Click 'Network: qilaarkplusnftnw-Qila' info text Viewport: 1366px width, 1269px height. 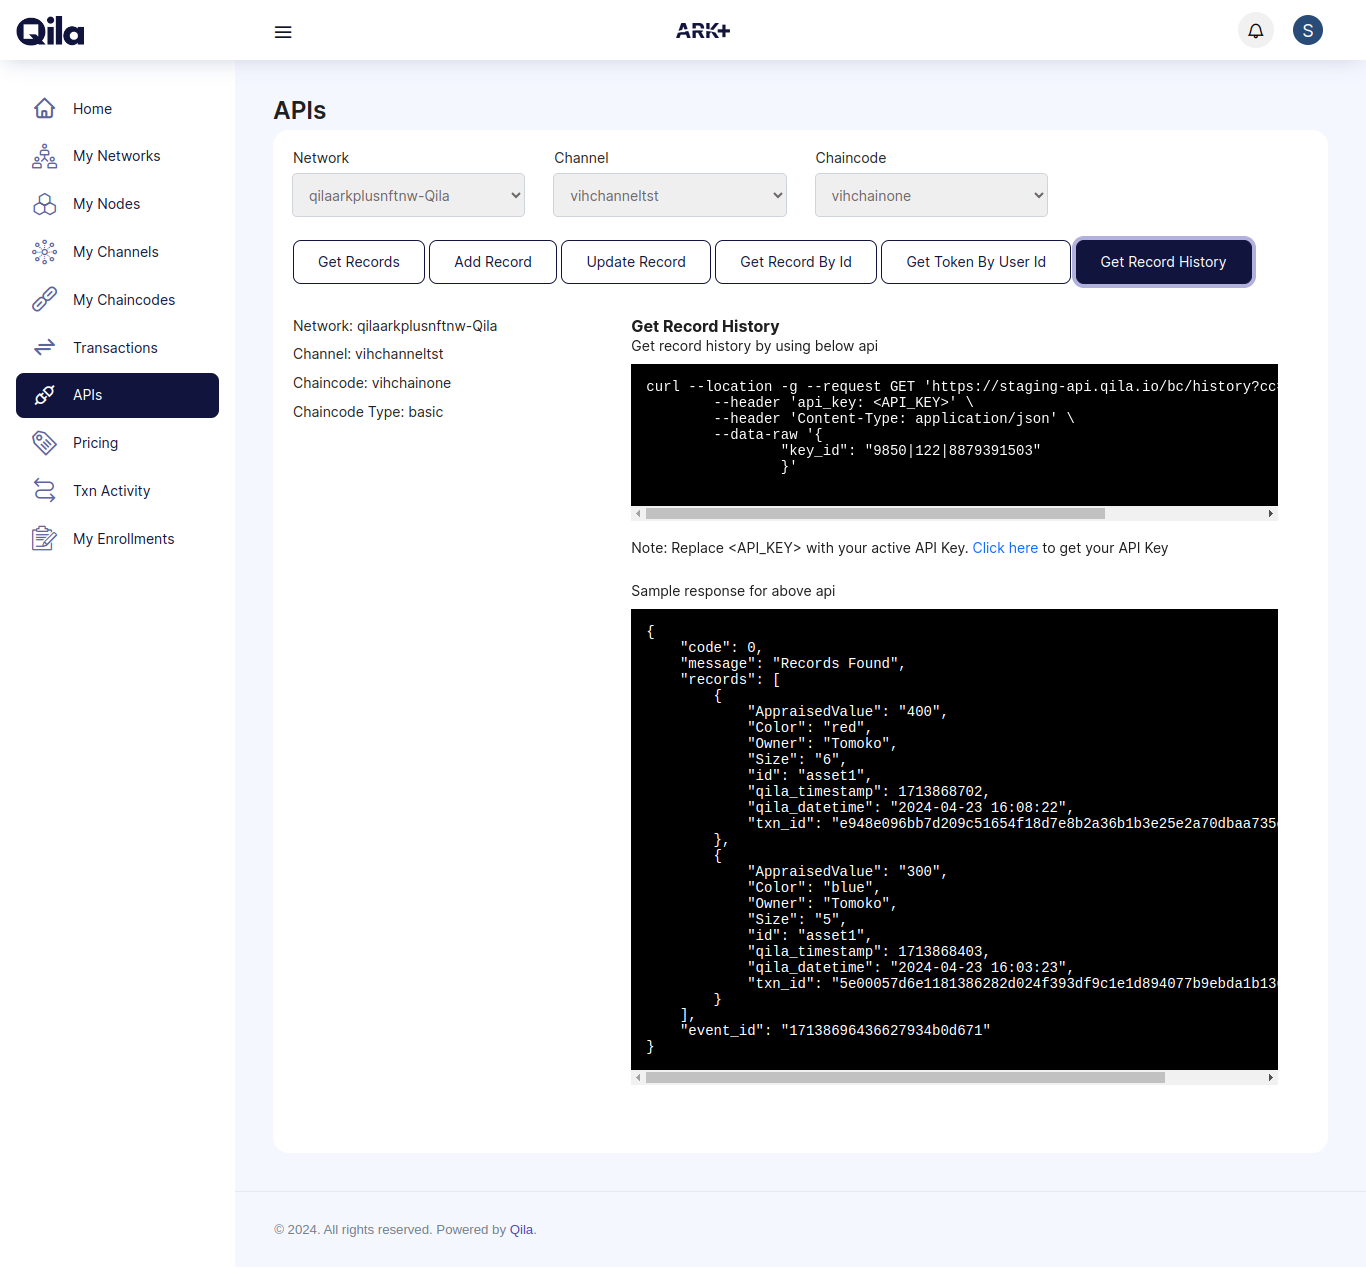pos(395,326)
